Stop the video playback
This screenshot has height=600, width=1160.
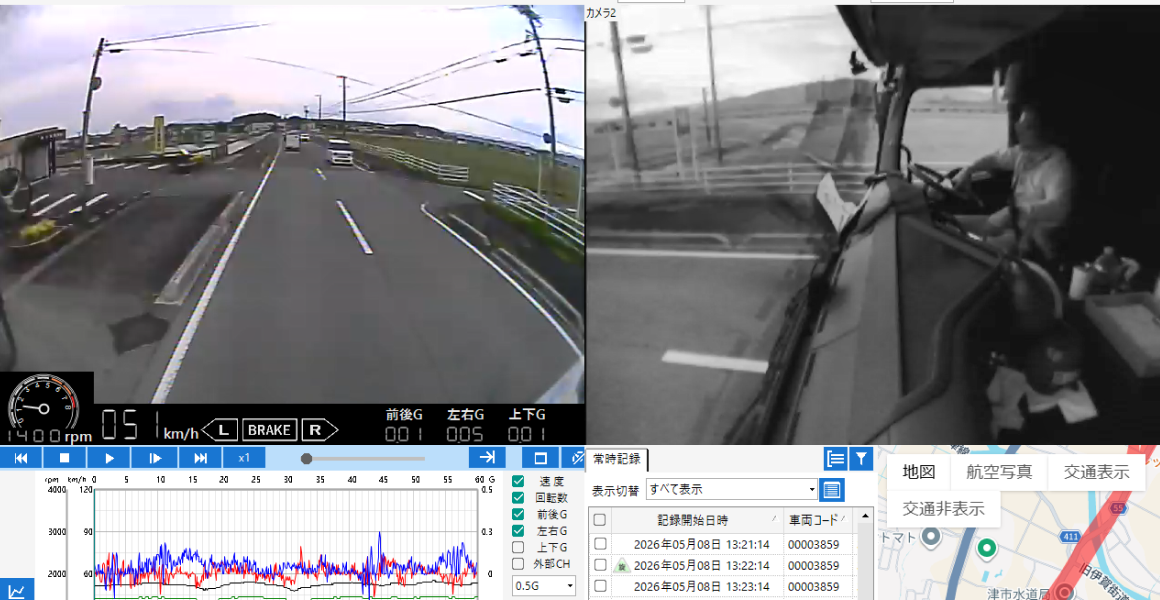click(64, 458)
